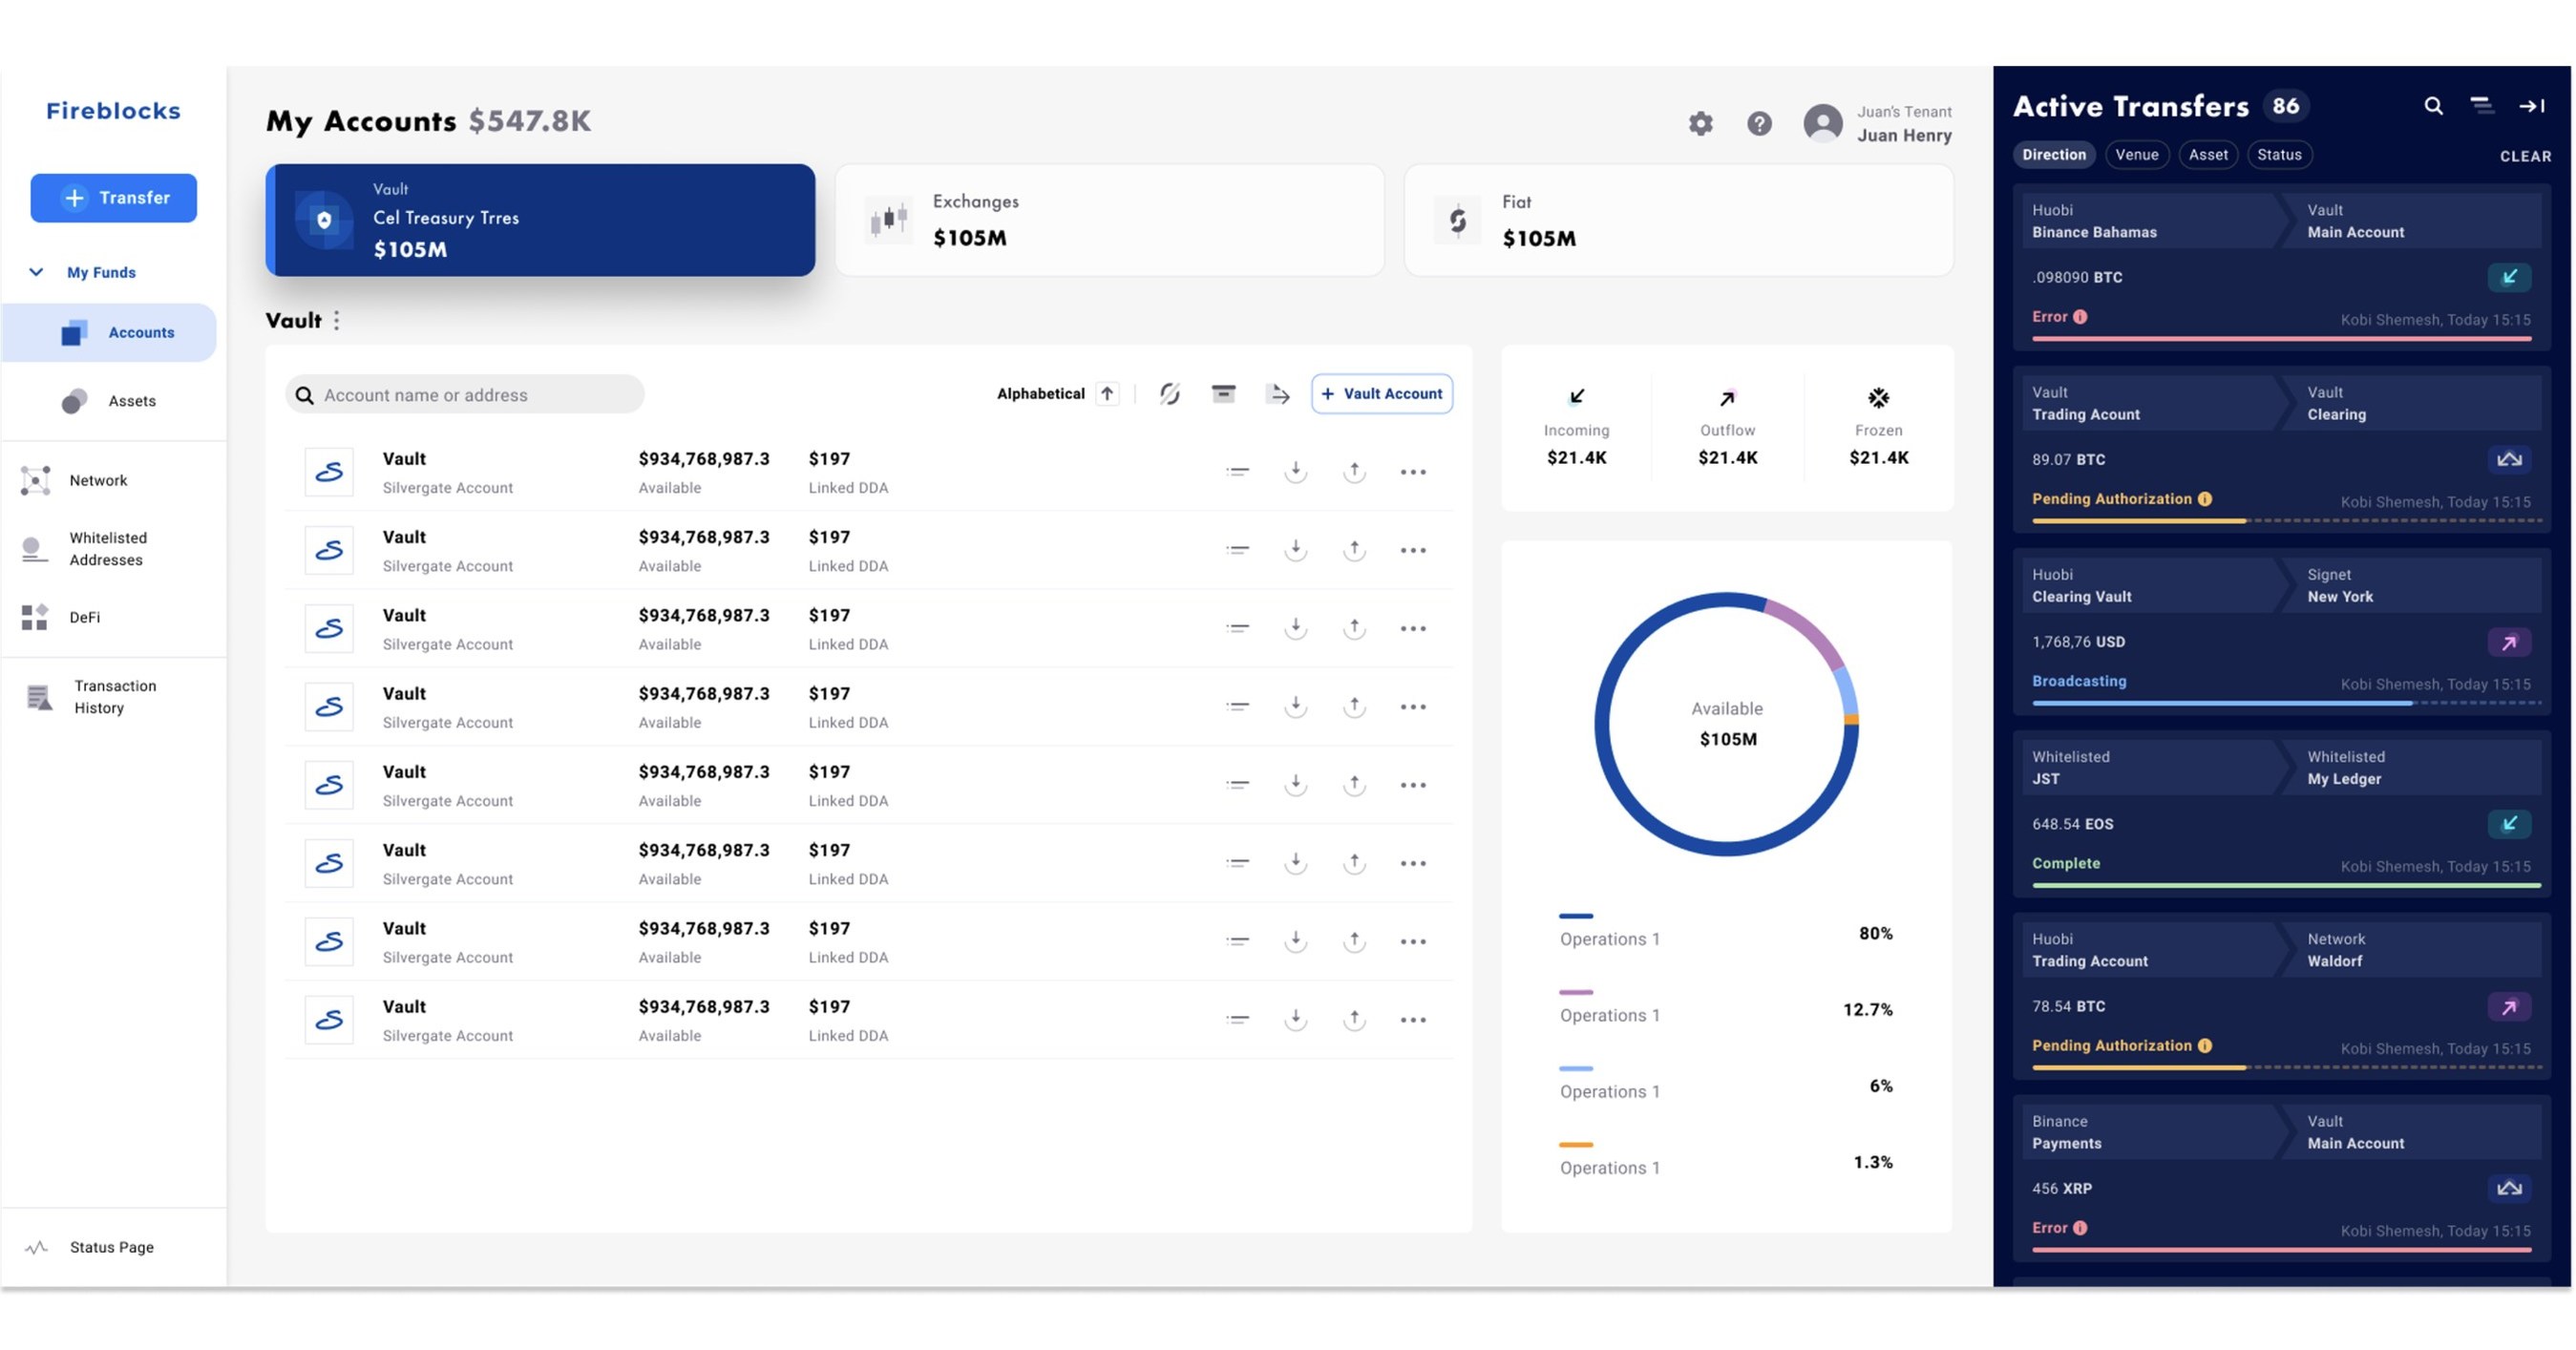Viewport: 2576px width, 1350px height.
Task: Open the DeFi section
Action: coord(84,617)
